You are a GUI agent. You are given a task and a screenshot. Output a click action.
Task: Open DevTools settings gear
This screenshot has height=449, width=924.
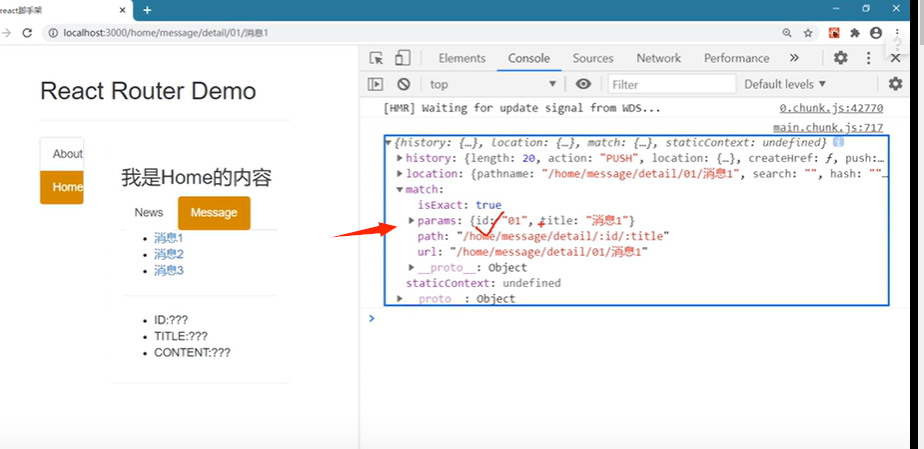pyautogui.click(x=840, y=58)
